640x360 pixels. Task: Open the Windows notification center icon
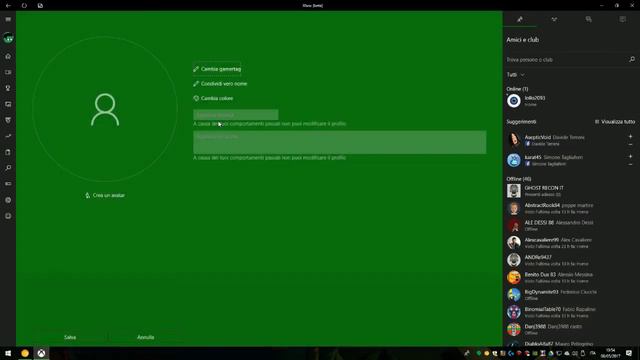tap(629, 353)
